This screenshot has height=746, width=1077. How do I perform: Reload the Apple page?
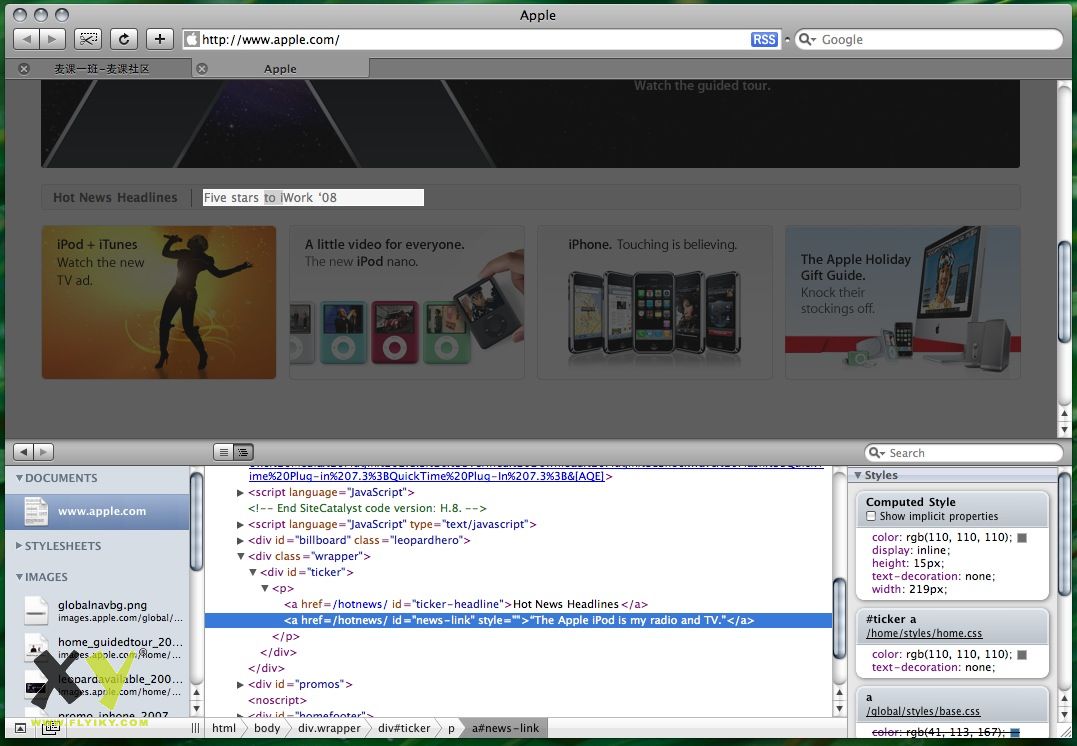coord(124,39)
